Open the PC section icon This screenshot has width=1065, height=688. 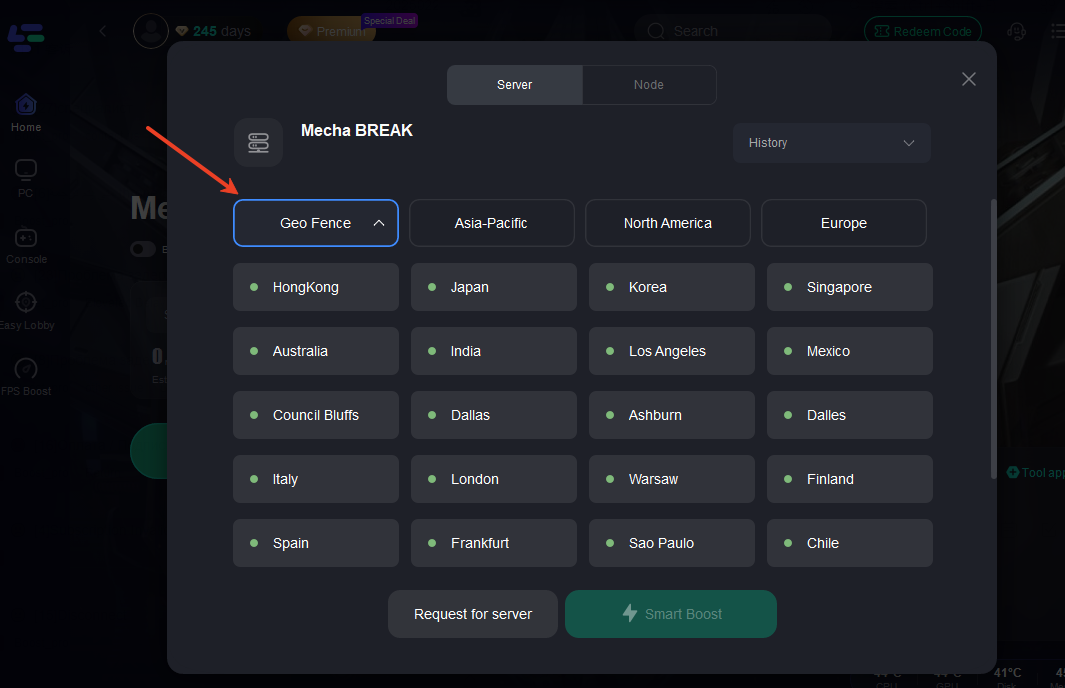click(x=26, y=171)
